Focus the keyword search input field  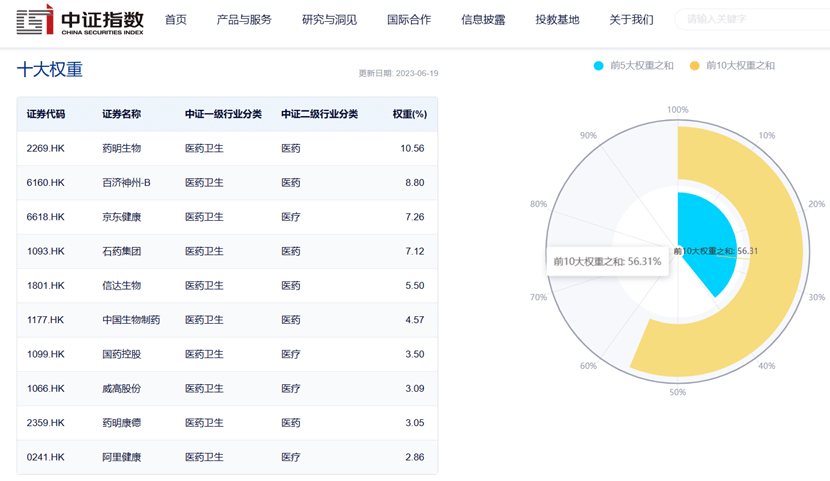752,20
